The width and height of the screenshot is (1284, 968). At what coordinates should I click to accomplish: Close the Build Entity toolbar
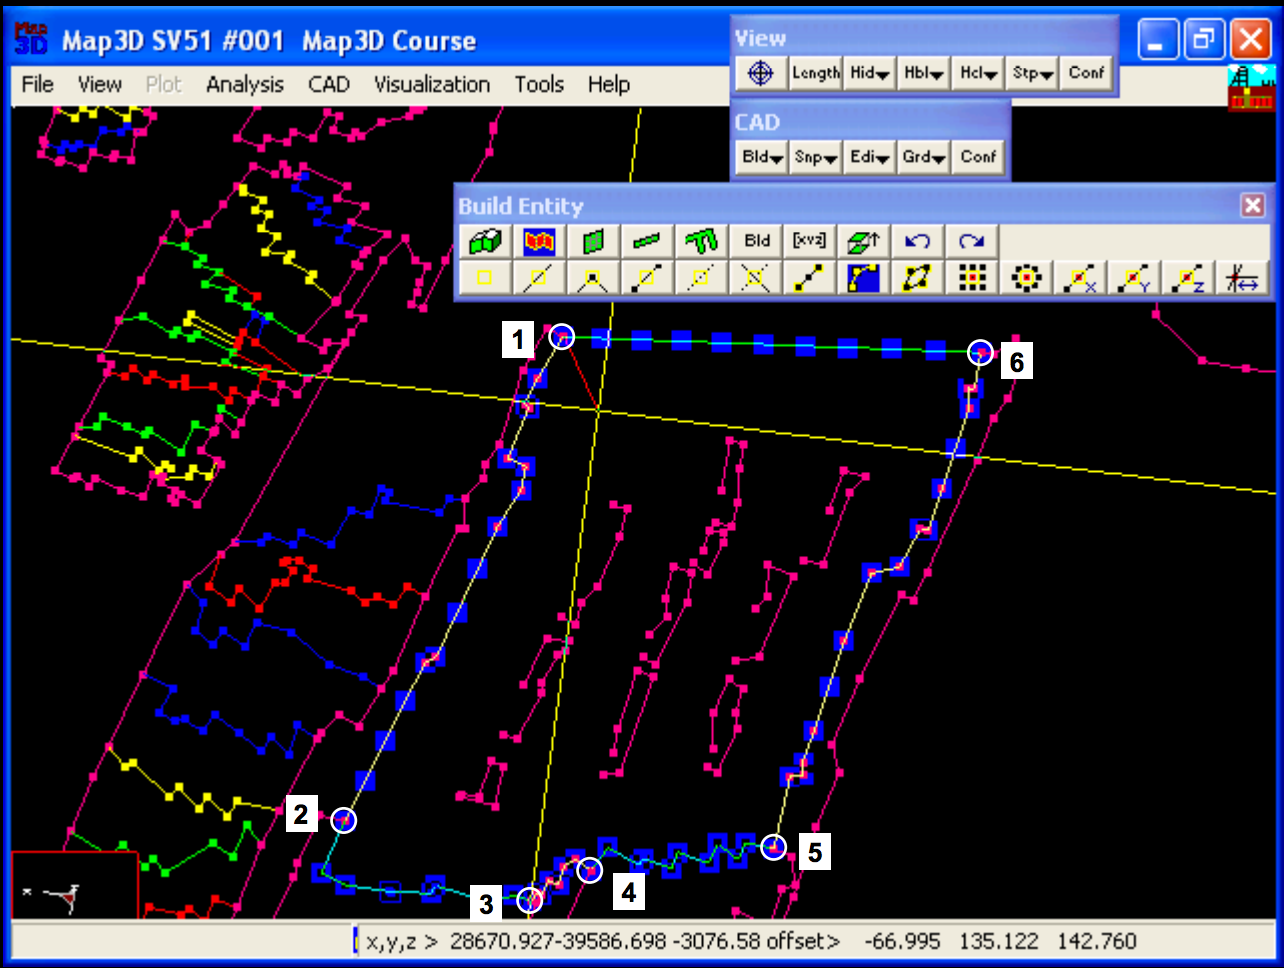tap(1252, 205)
